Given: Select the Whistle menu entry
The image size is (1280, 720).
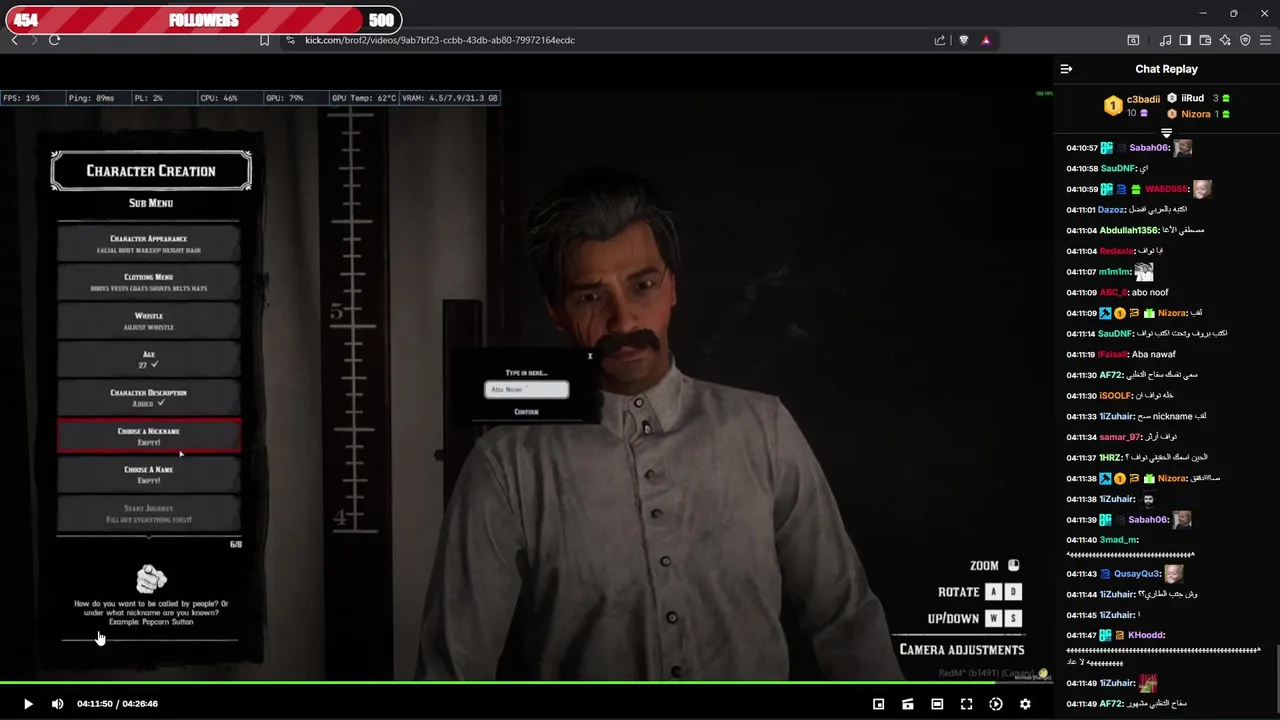Looking at the screenshot, I should (149, 321).
